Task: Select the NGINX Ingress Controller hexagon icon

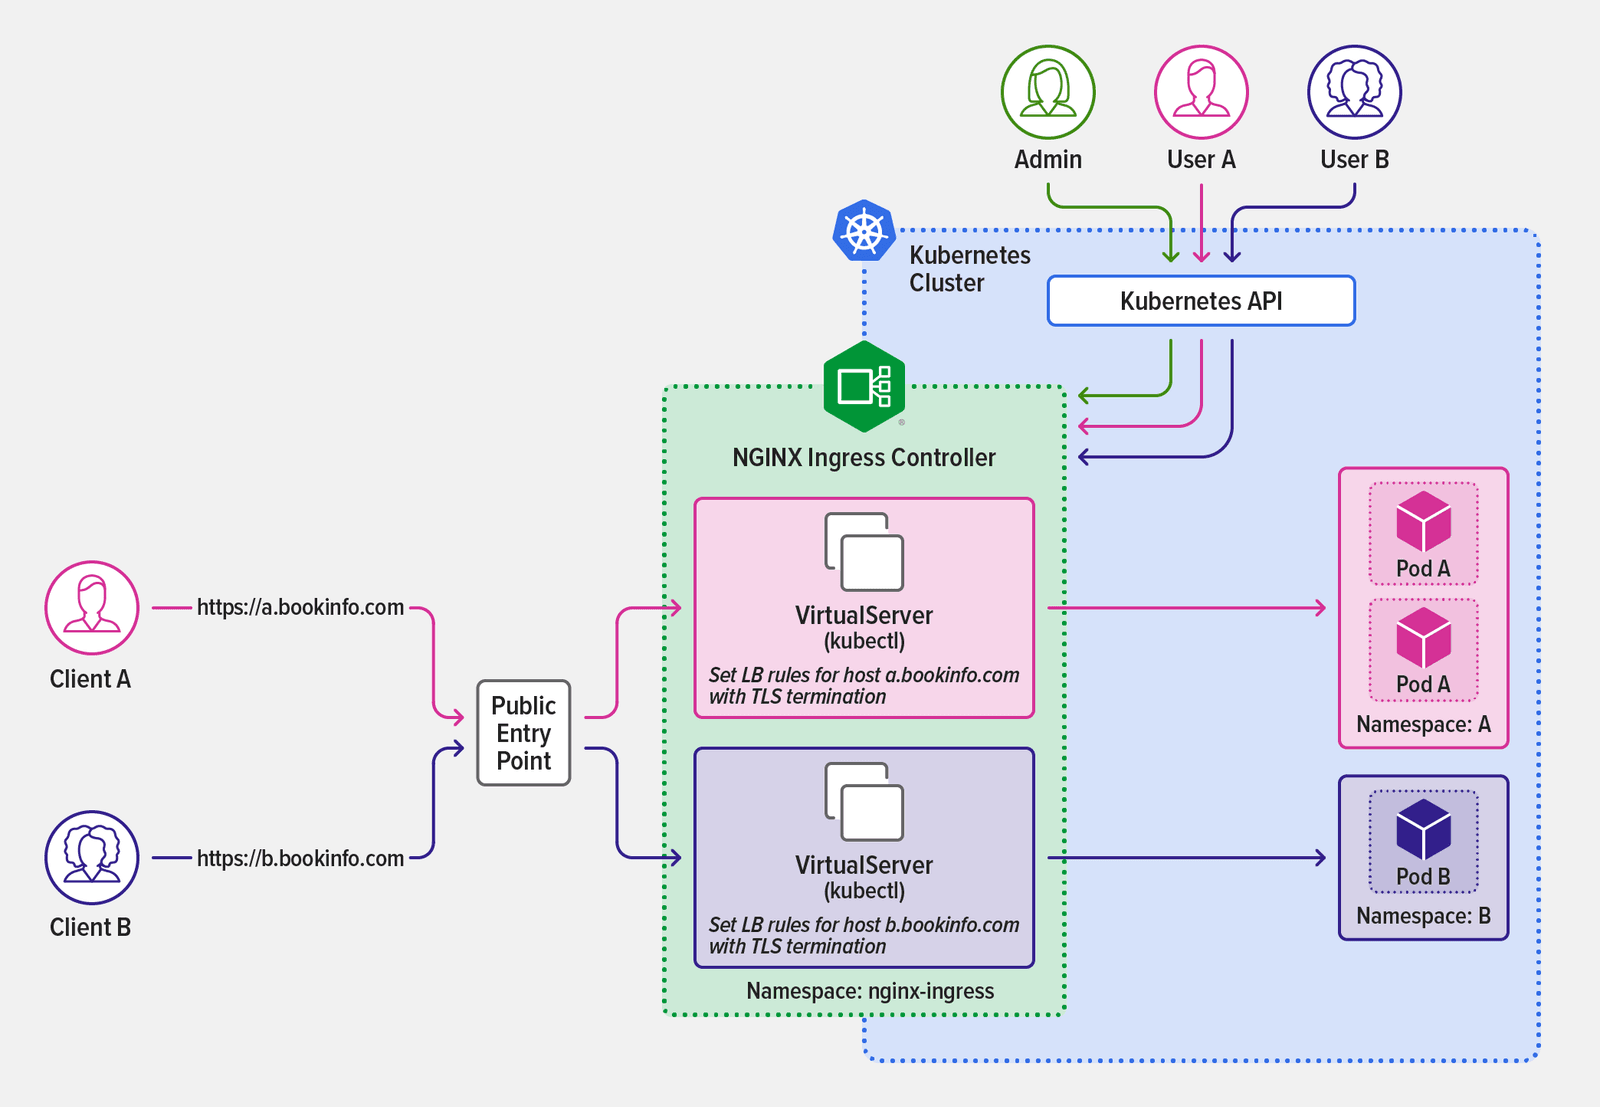Action: (x=862, y=388)
